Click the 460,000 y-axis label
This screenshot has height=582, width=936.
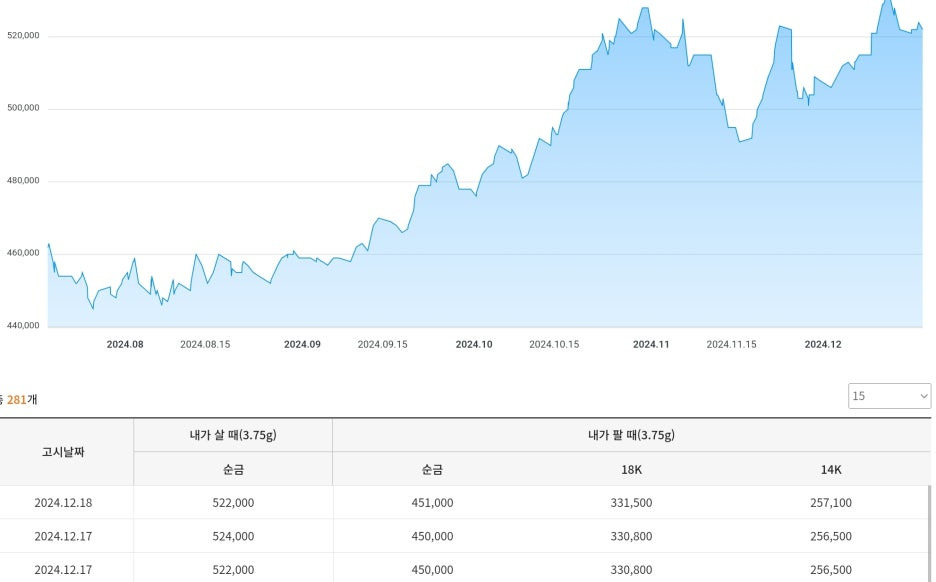click(23, 253)
